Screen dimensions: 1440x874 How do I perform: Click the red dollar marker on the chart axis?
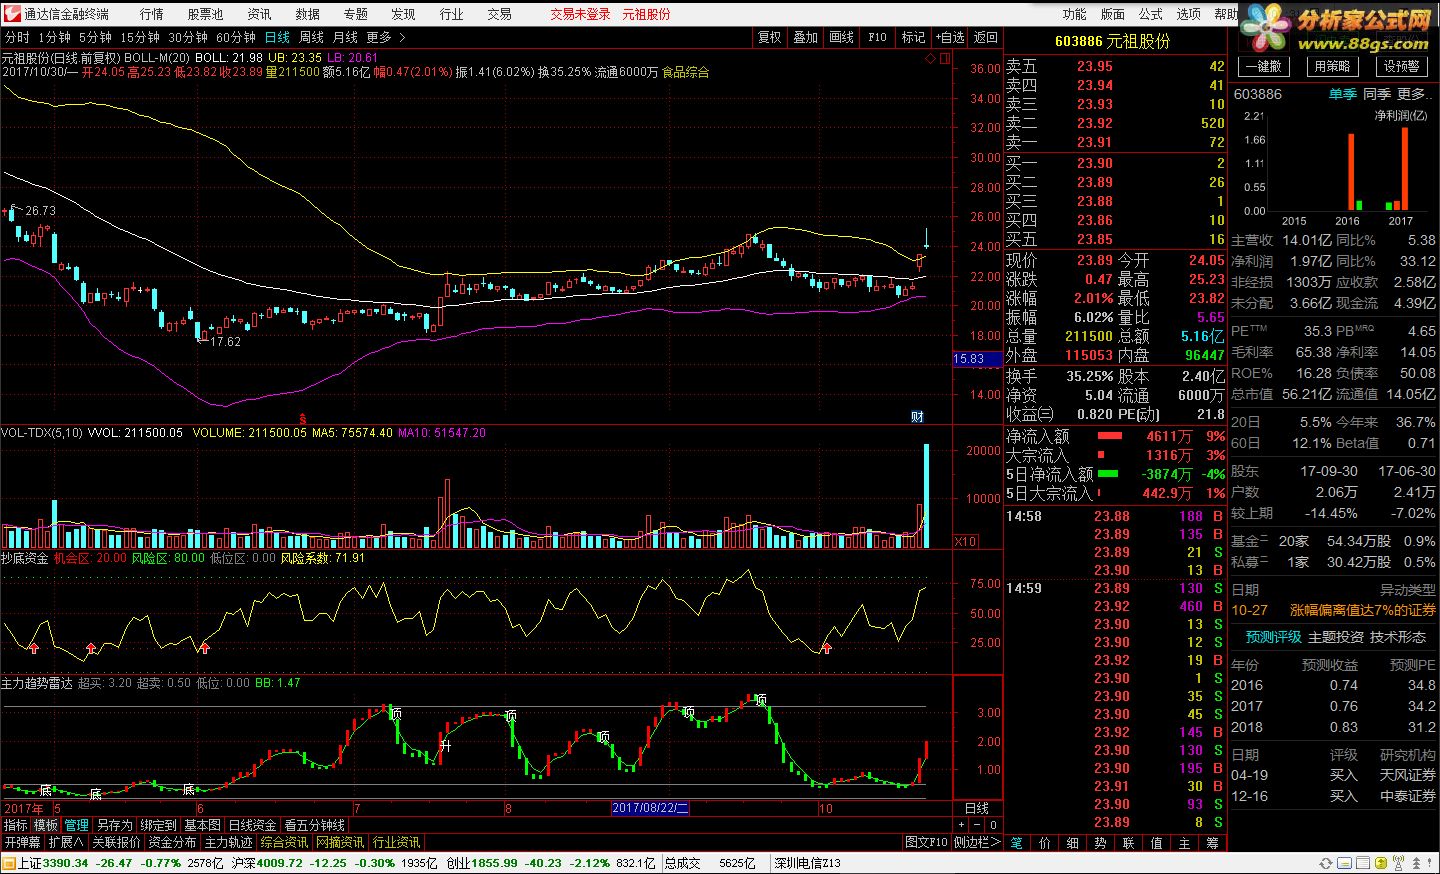click(302, 417)
